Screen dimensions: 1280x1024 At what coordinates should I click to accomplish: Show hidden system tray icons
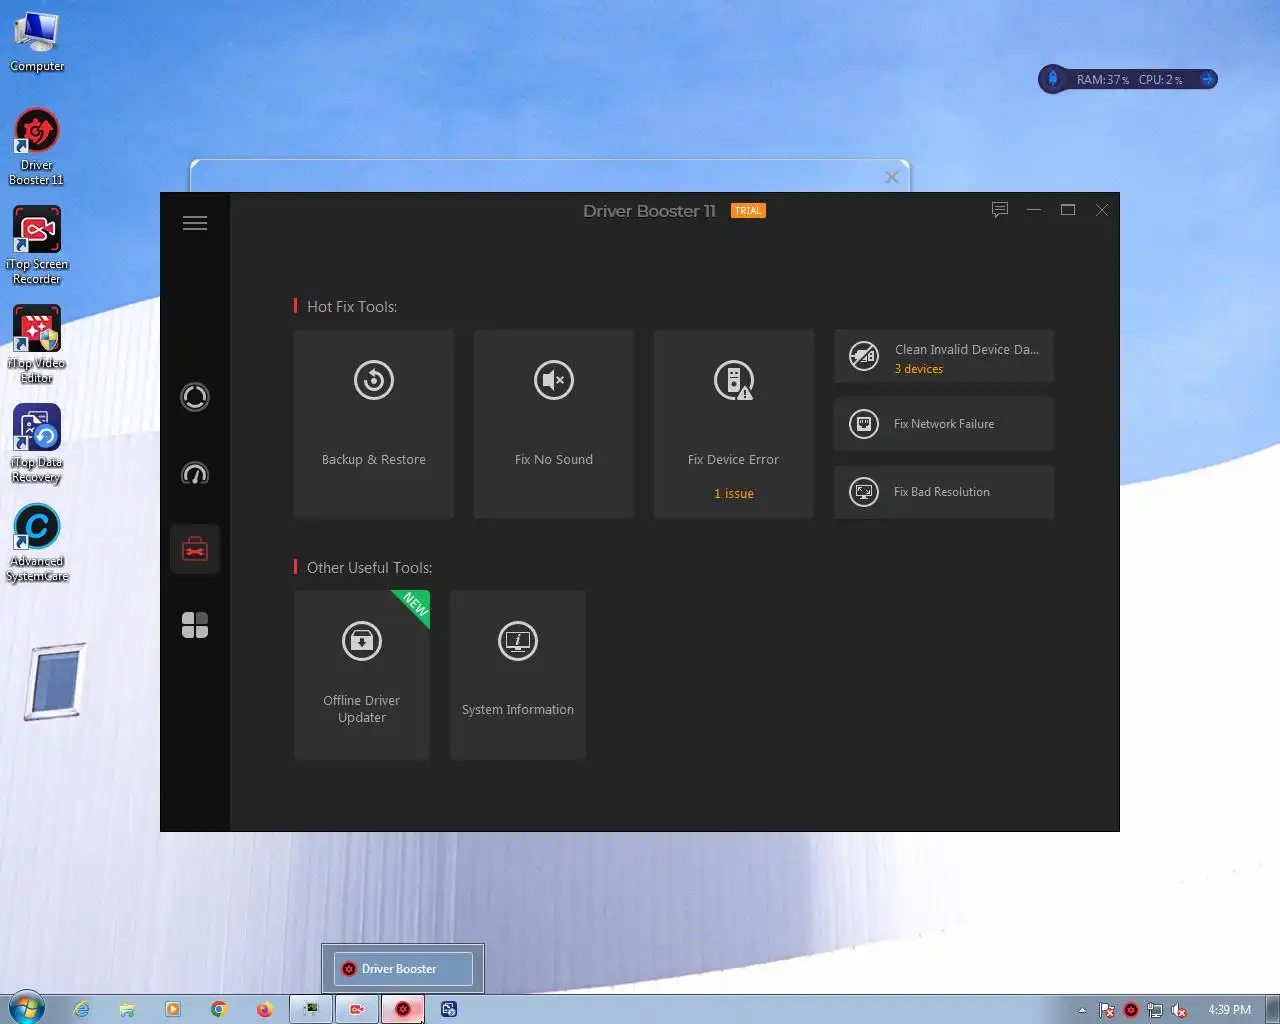pyautogui.click(x=1082, y=1010)
